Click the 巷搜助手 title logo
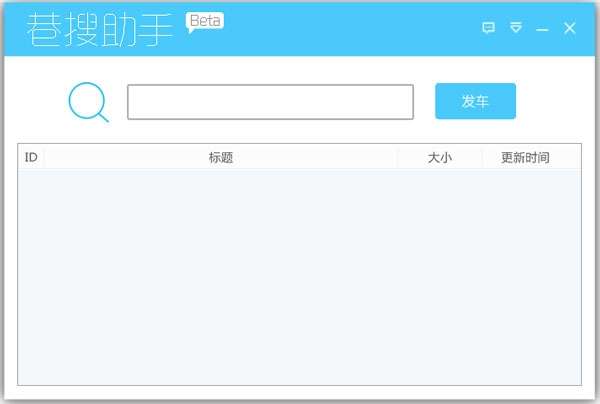Image resolution: width=600 pixels, height=404 pixels. point(100,29)
